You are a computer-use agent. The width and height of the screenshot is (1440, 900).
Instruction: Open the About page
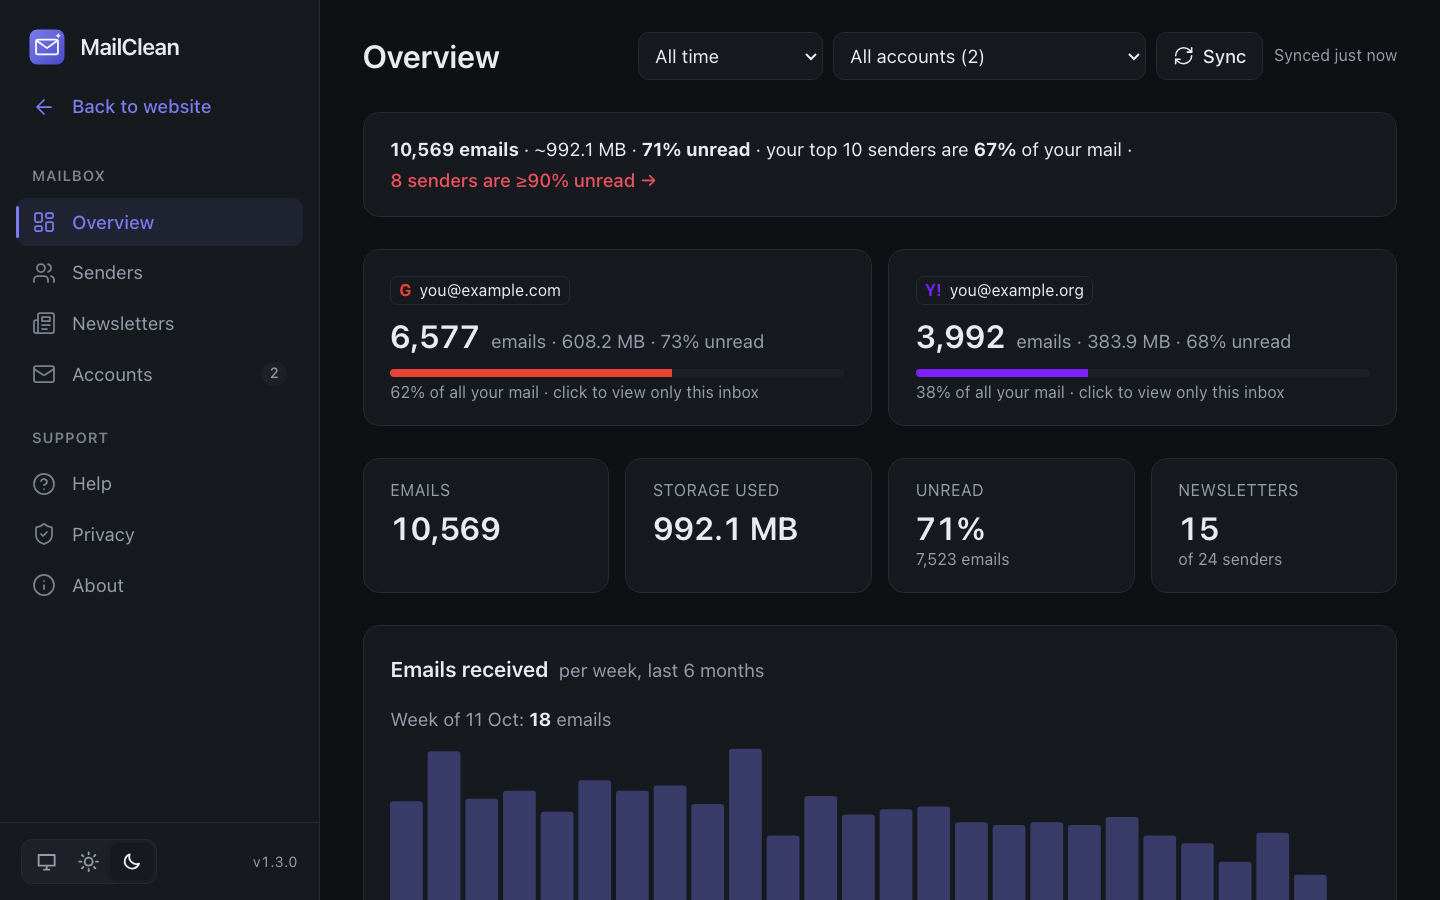(x=160, y=585)
